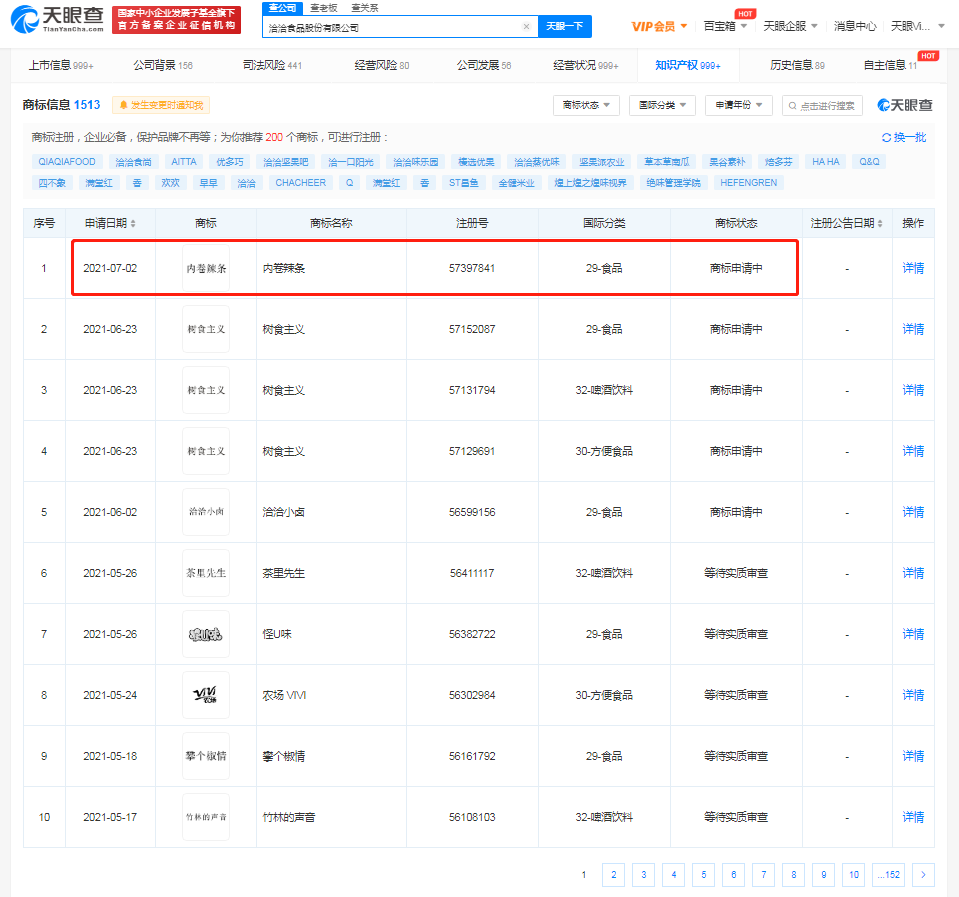Click 详情 for 怪U味 row
Image resolution: width=959 pixels, height=897 pixels.
click(x=913, y=634)
